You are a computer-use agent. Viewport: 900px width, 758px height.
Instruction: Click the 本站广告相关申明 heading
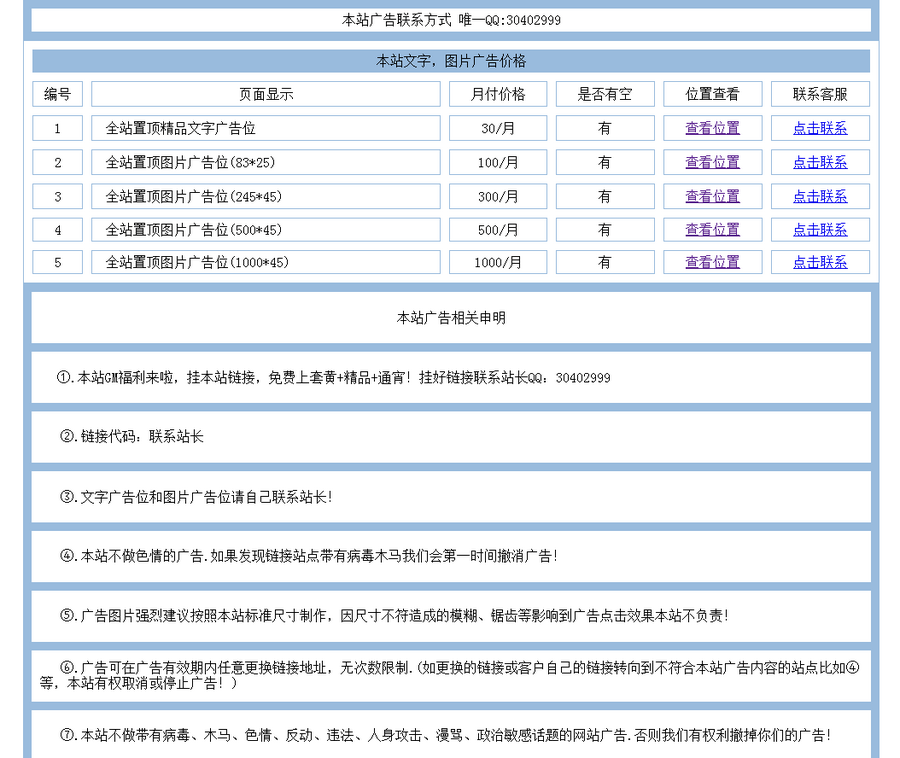coord(451,317)
